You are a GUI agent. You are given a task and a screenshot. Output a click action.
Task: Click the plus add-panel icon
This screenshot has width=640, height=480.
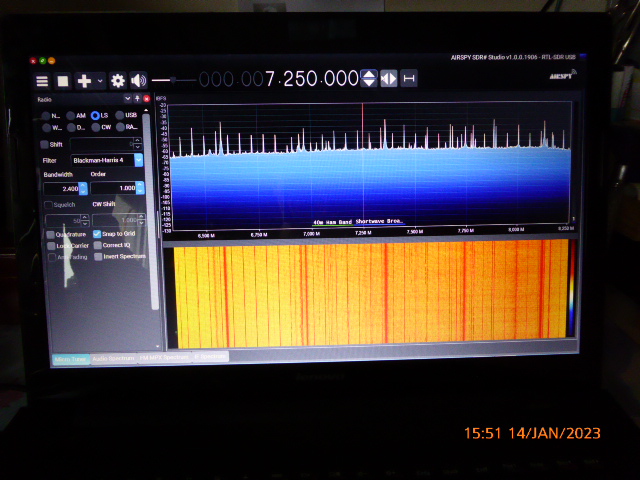coord(84,81)
